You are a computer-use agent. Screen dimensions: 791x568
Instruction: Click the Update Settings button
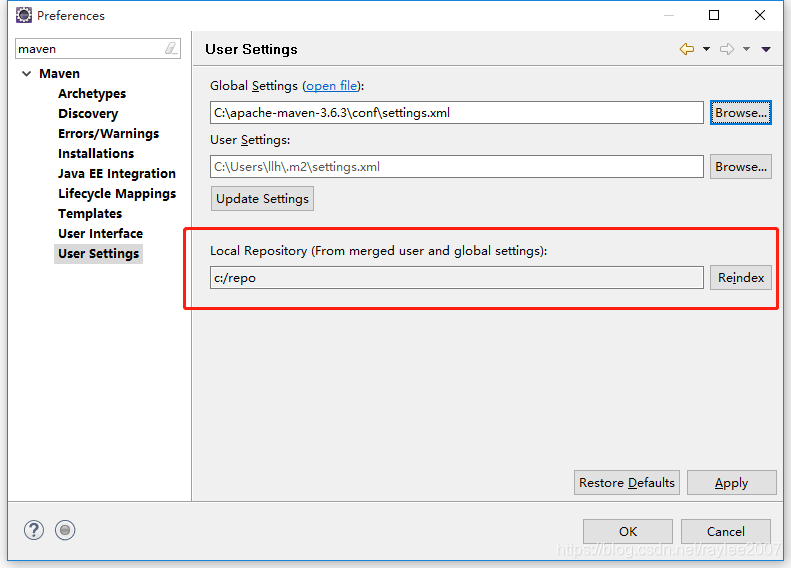(262, 199)
